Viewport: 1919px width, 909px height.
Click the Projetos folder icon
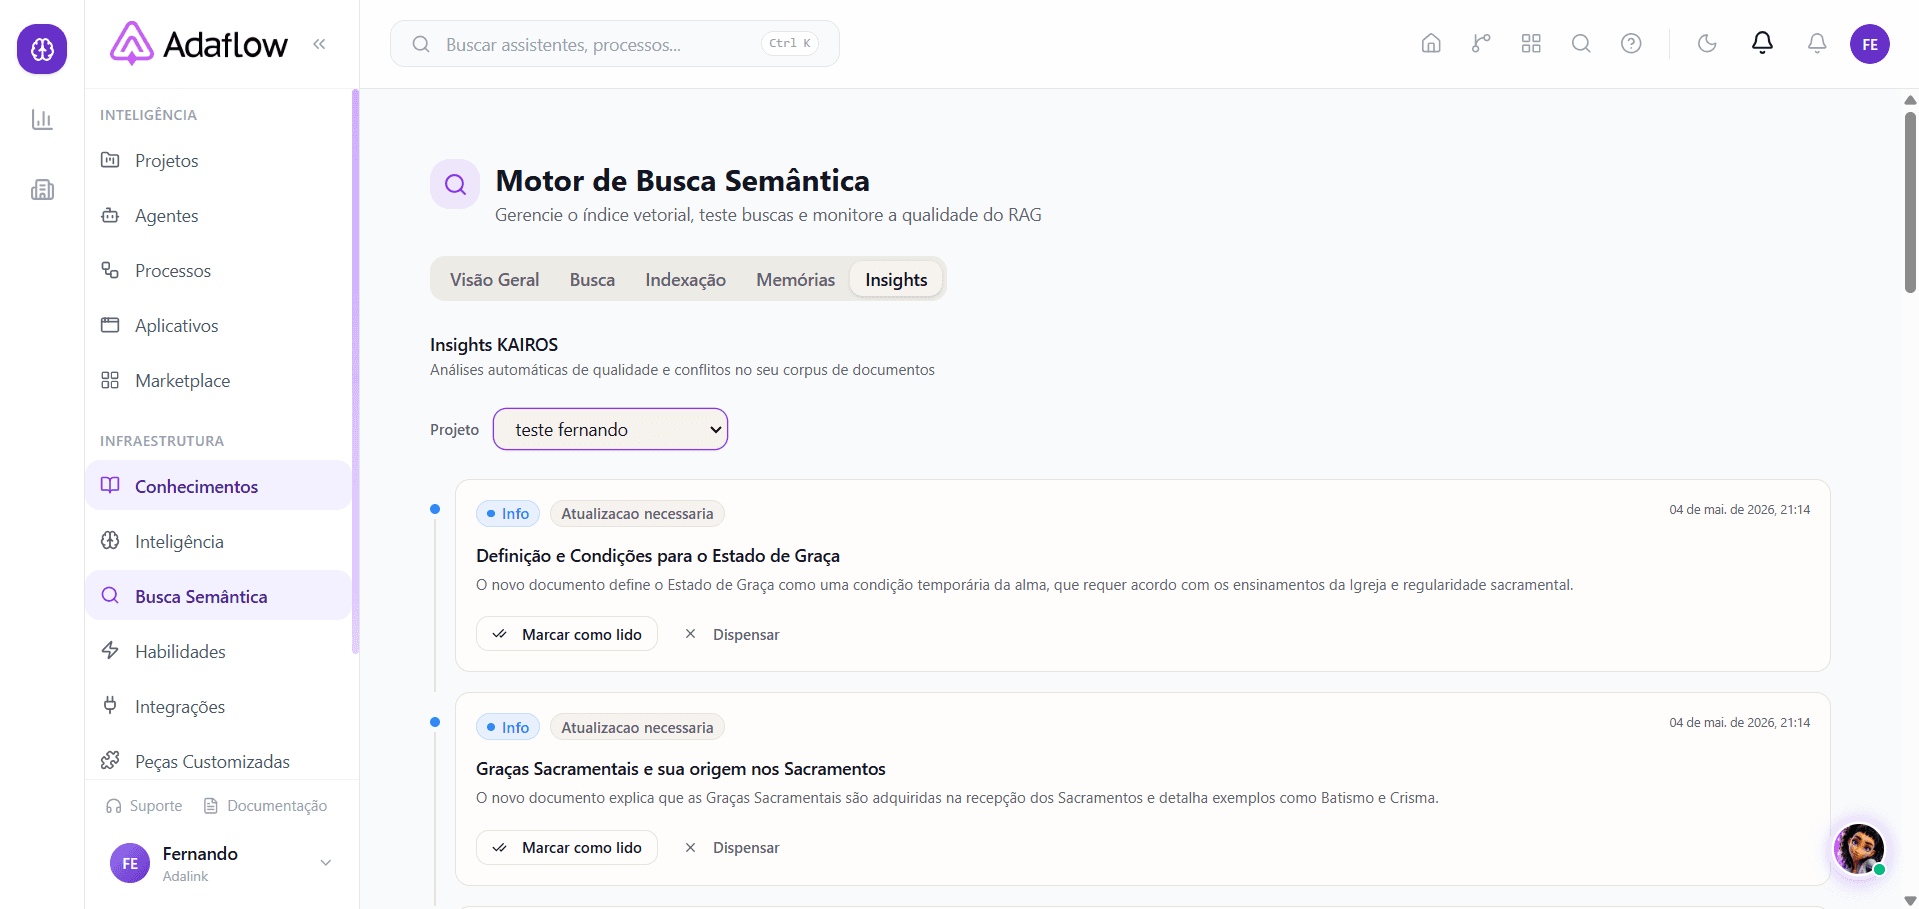pyautogui.click(x=110, y=160)
